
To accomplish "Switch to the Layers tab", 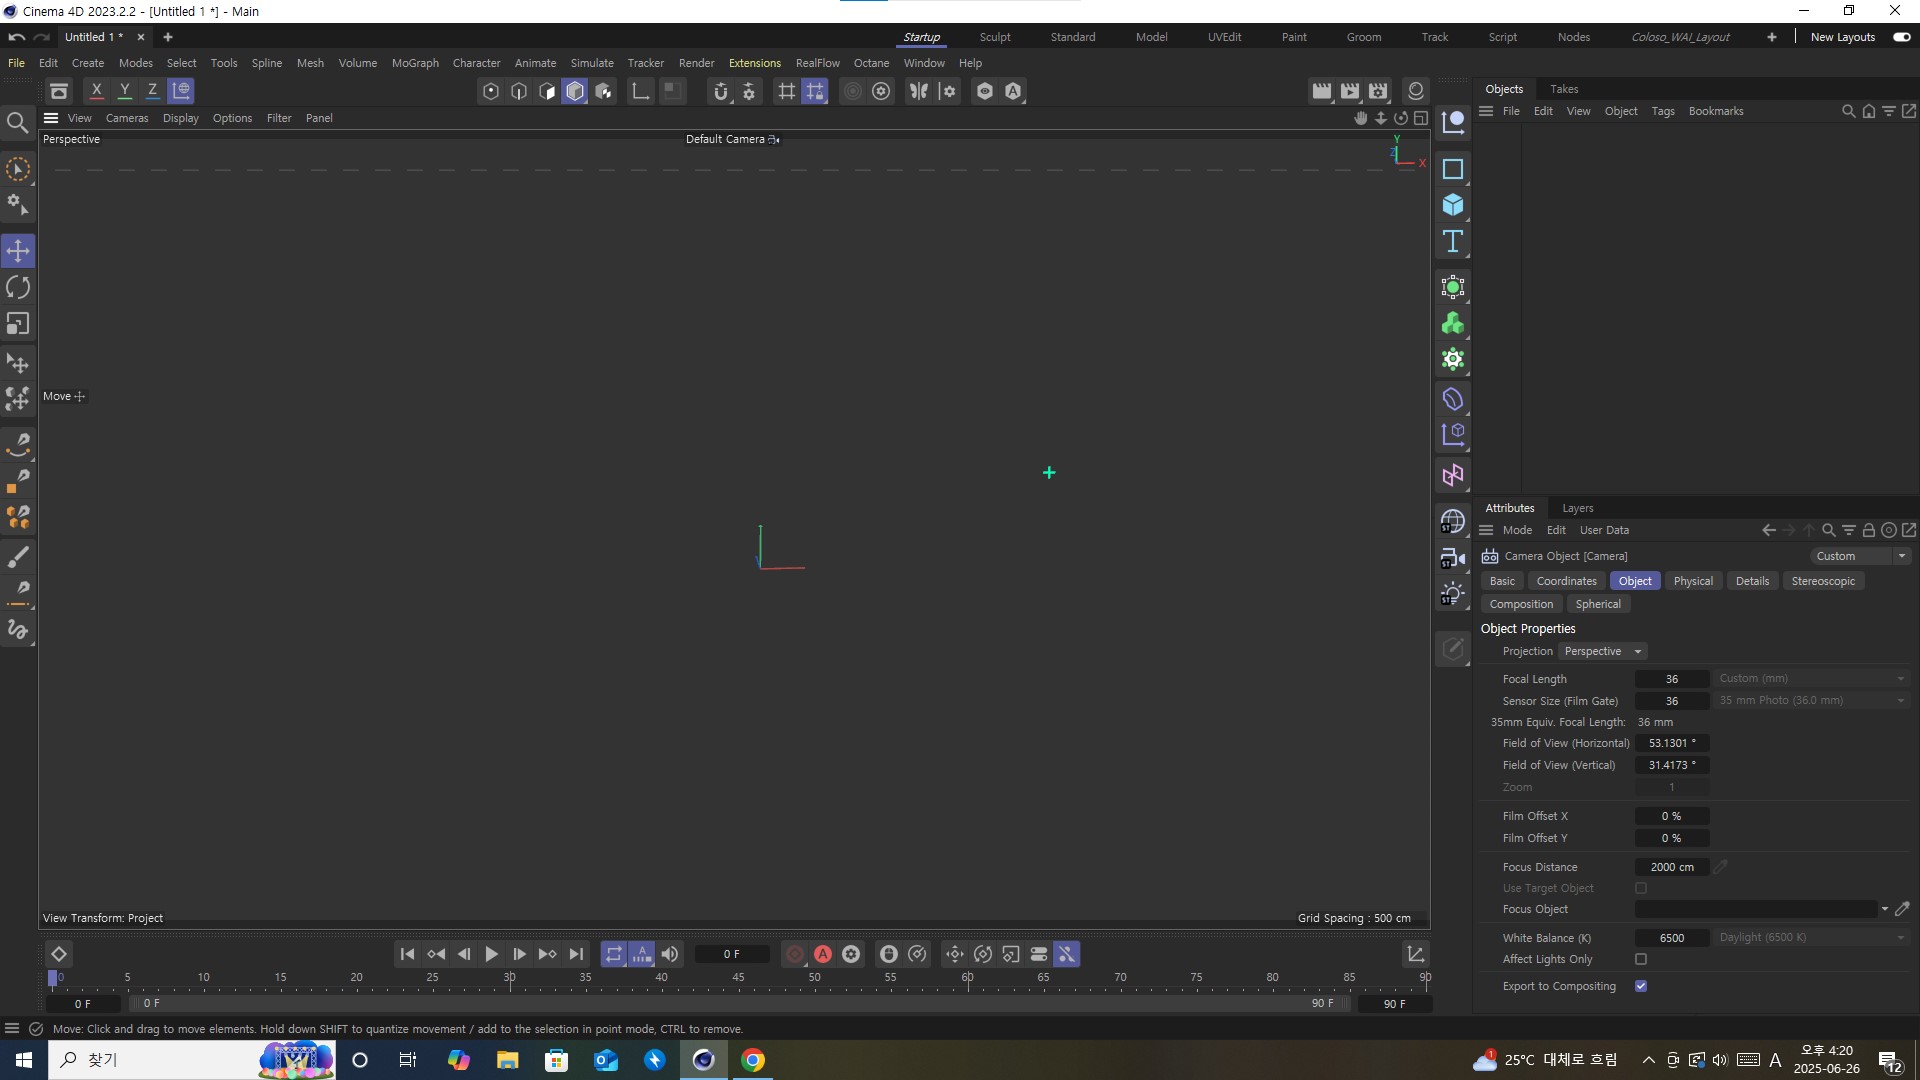I will click(x=1578, y=508).
